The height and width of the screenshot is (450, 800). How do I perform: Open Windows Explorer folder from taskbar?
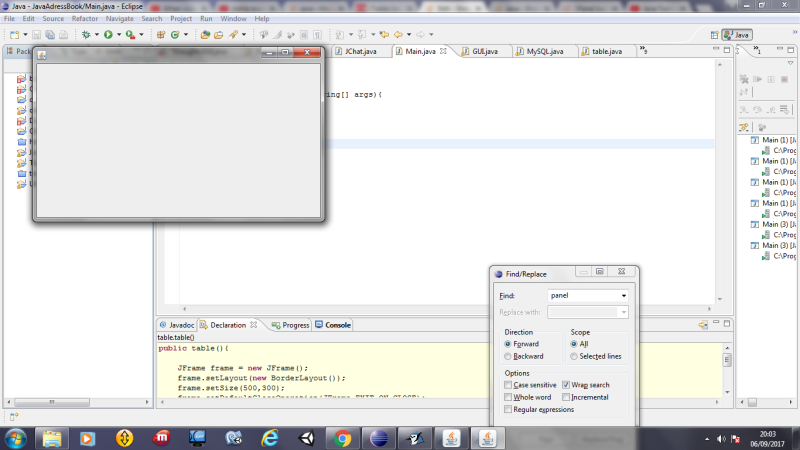pos(52,438)
